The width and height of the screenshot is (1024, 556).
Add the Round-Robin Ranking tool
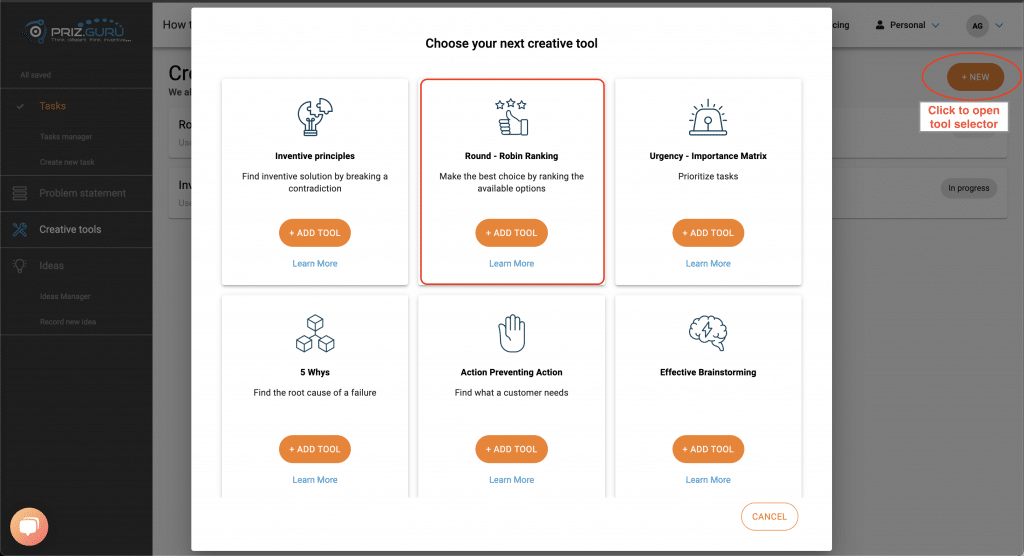pyautogui.click(x=511, y=233)
